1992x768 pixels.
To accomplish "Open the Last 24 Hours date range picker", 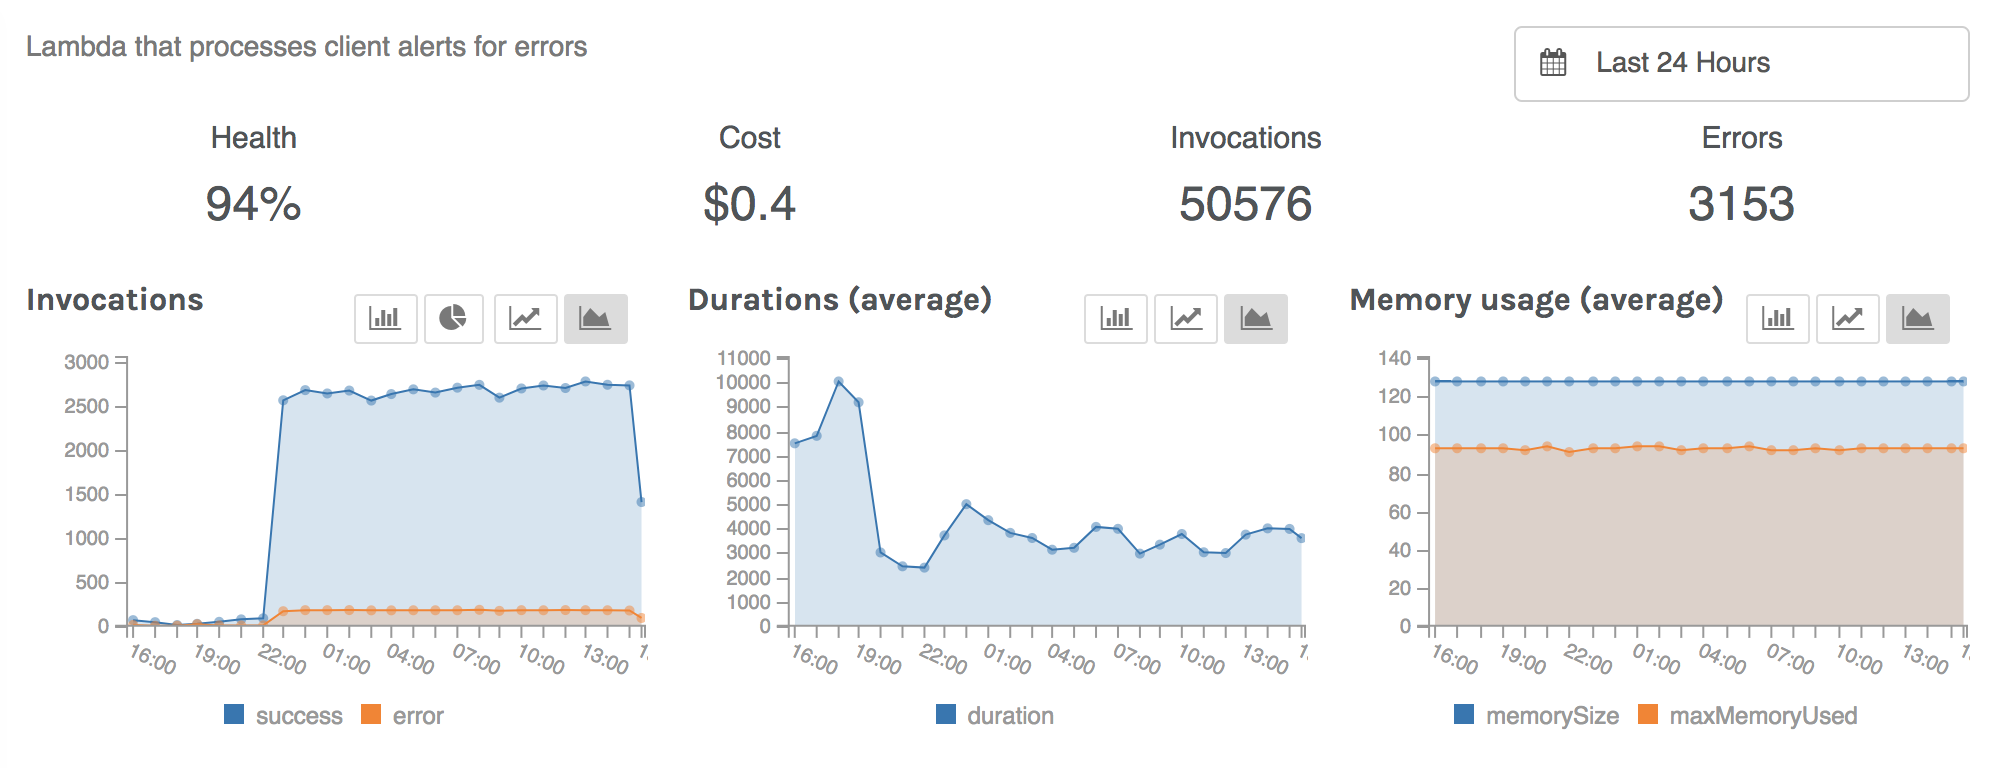I will tap(1741, 64).
